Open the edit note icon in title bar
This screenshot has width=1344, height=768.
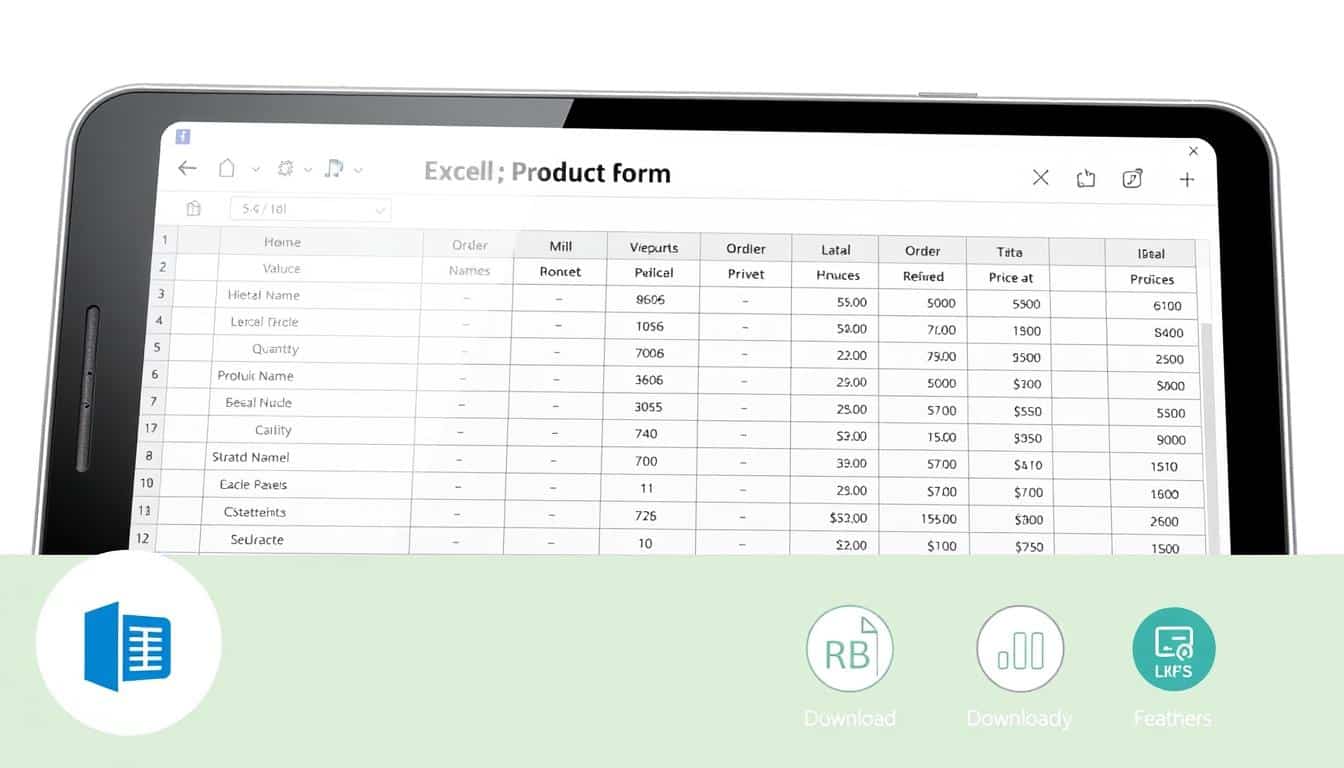tap(1132, 179)
